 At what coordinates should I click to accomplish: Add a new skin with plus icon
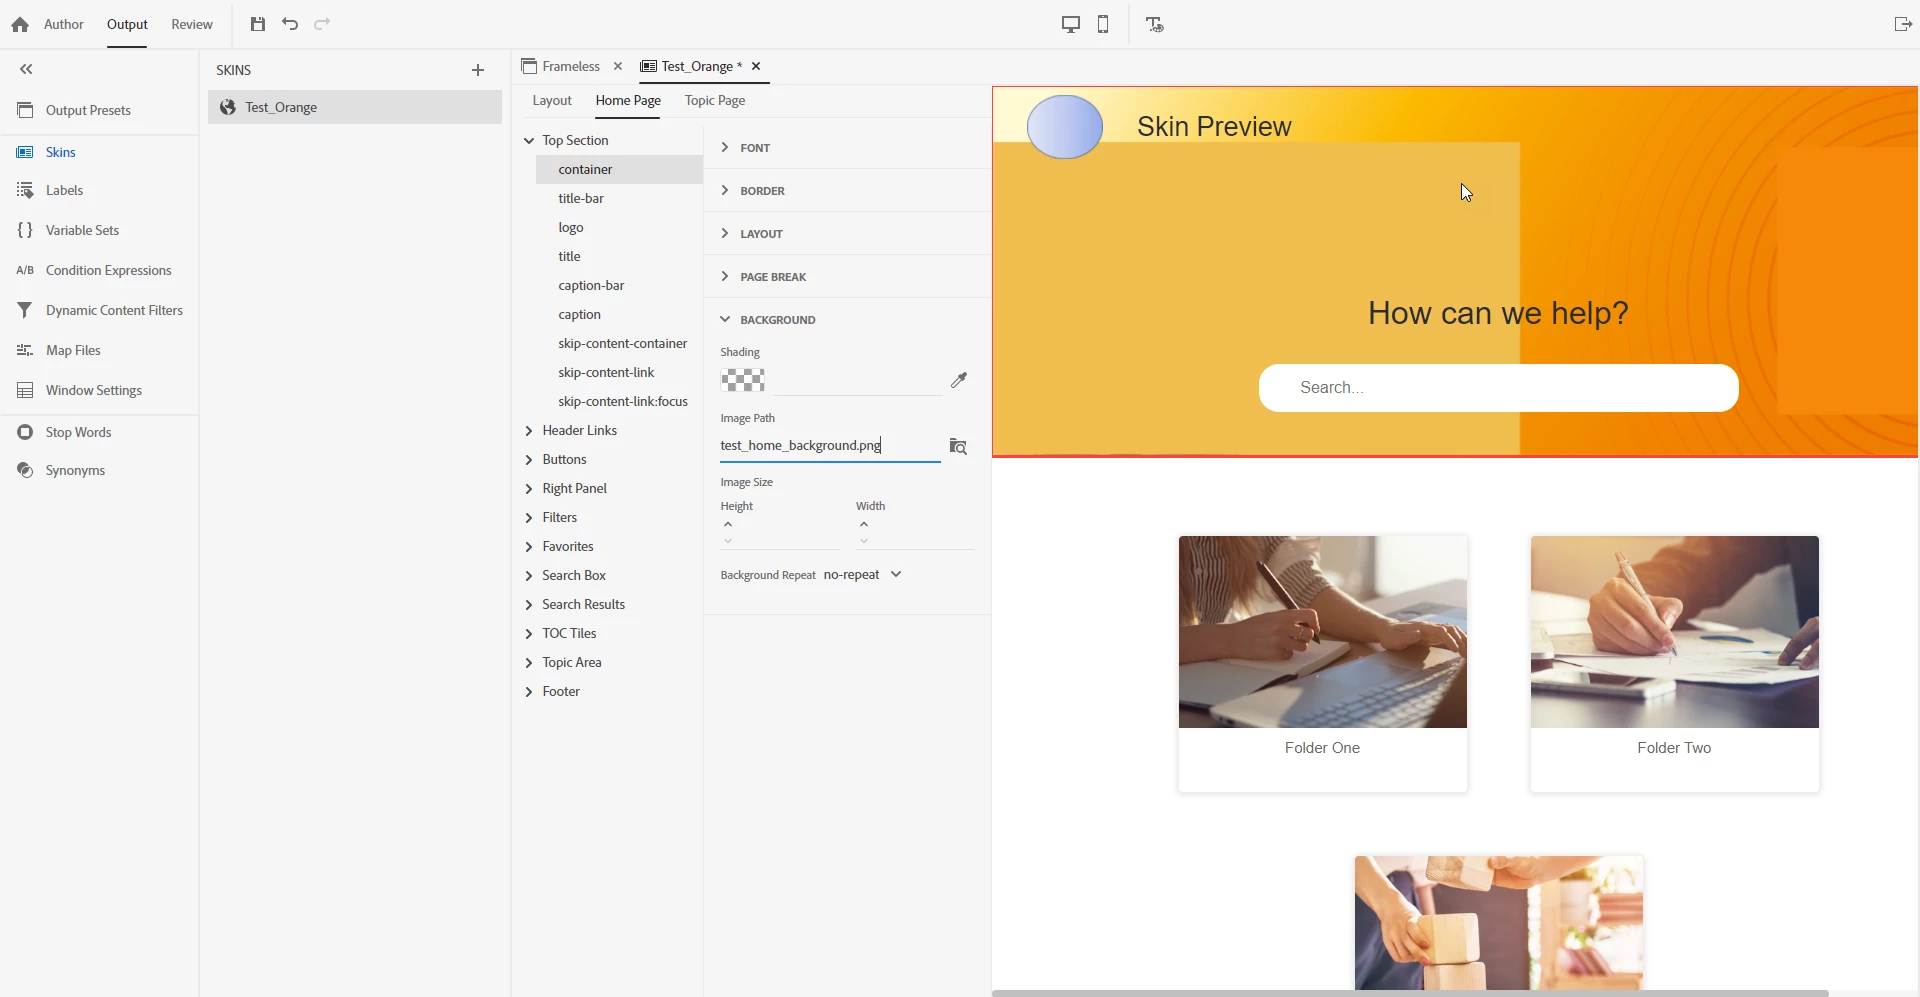click(x=478, y=70)
